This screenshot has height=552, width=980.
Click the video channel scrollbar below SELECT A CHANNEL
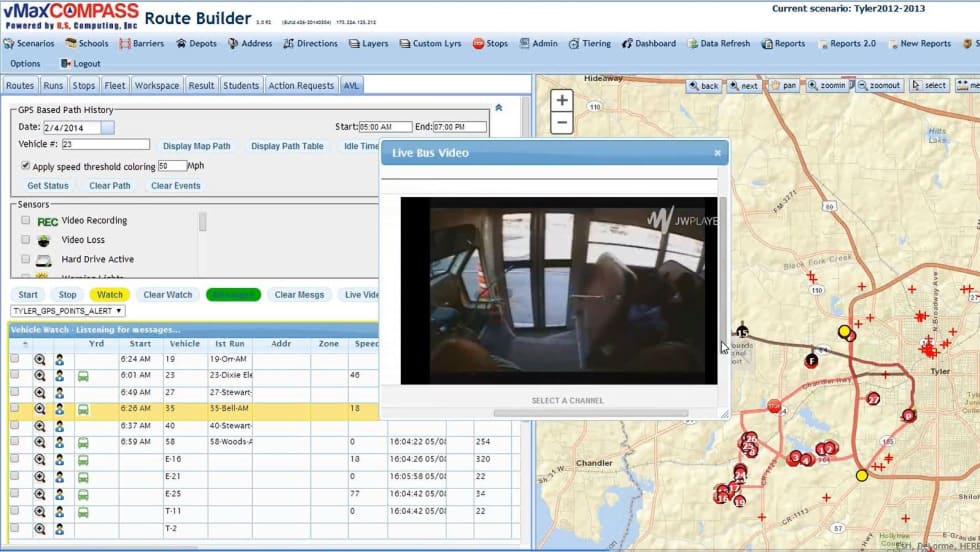click(590, 412)
